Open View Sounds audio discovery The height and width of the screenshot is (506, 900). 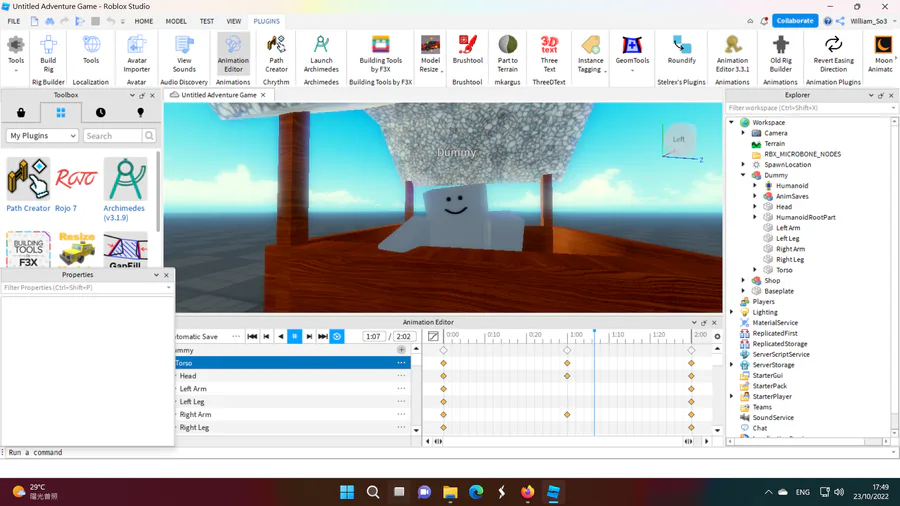pyautogui.click(x=184, y=54)
